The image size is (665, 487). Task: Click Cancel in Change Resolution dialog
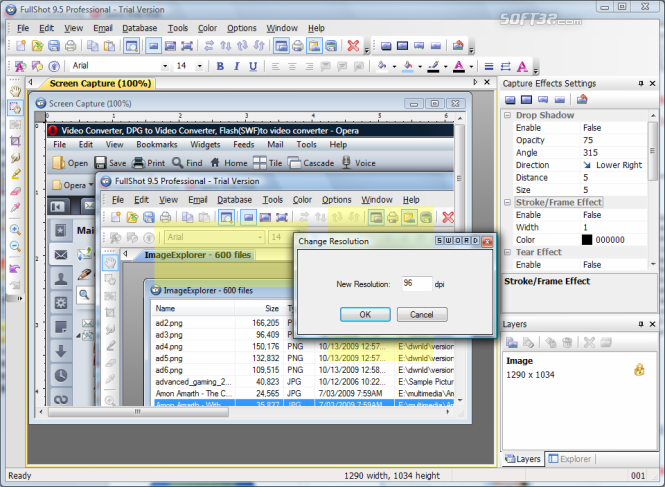tap(422, 314)
